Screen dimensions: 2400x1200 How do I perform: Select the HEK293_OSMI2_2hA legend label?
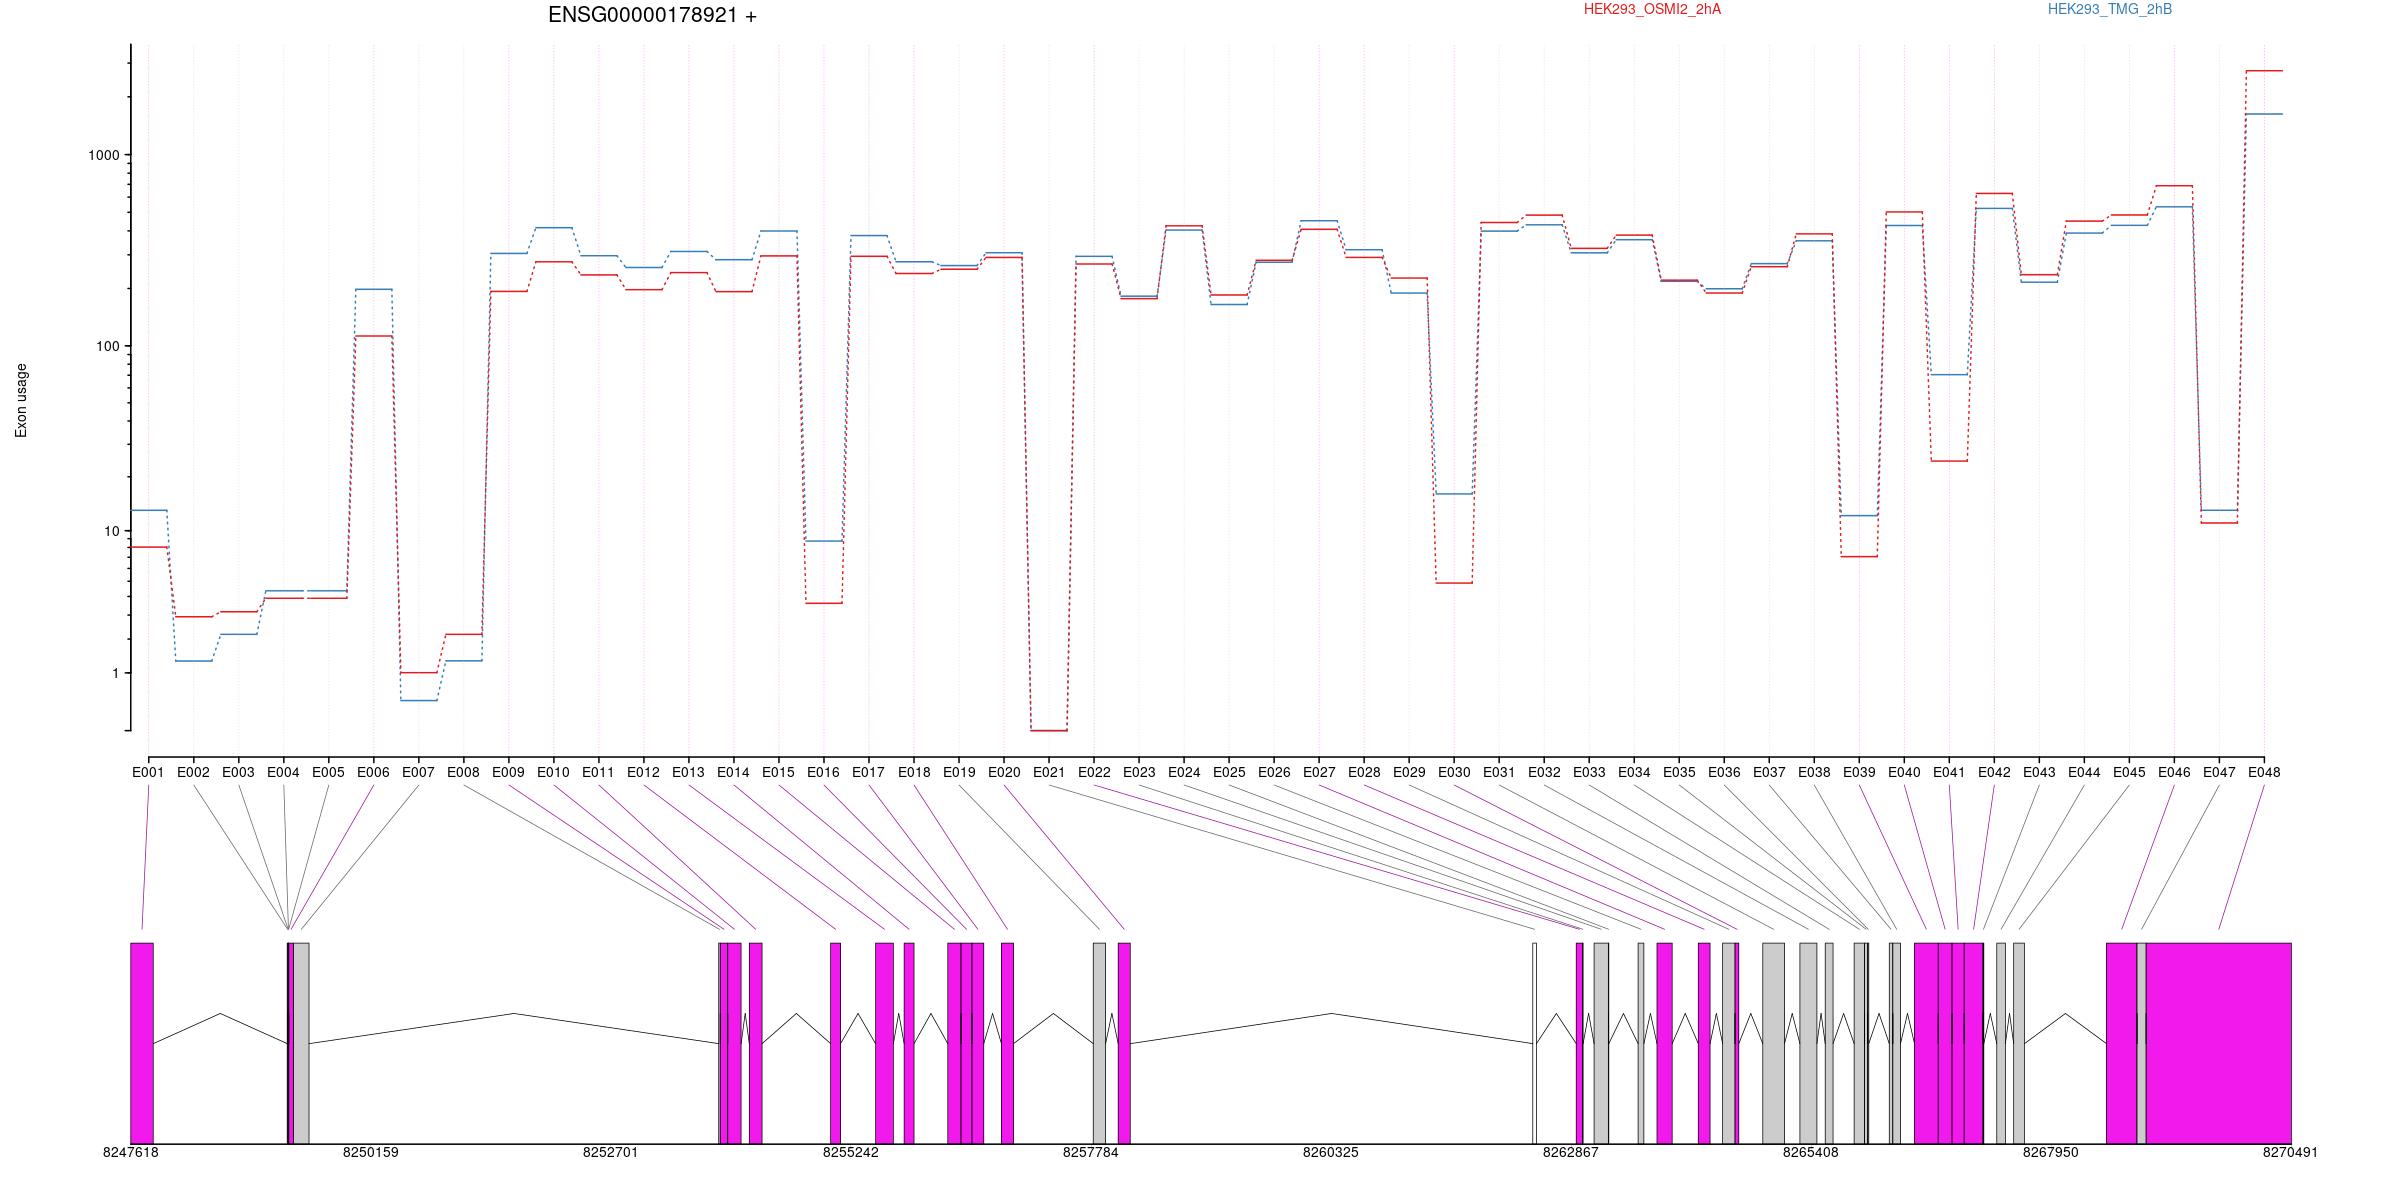[1652, 9]
